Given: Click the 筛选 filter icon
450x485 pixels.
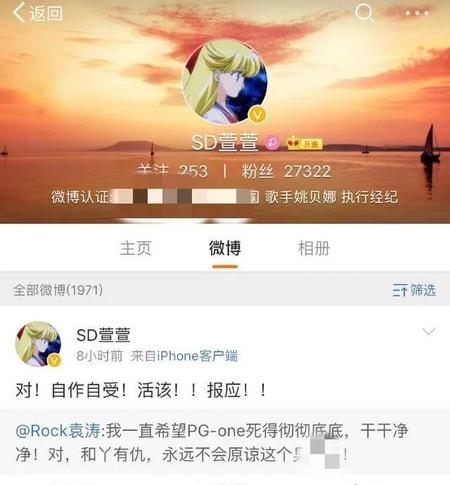Looking at the screenshot, I should pos(414,290).
